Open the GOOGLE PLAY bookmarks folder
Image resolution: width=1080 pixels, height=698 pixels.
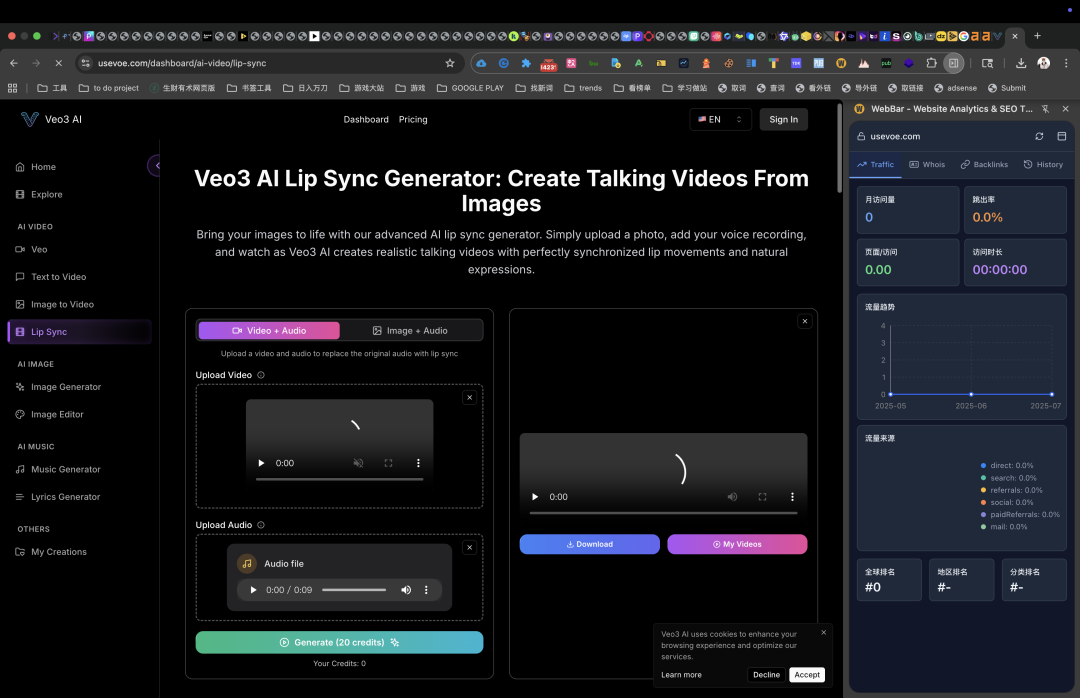click(470, 88)
